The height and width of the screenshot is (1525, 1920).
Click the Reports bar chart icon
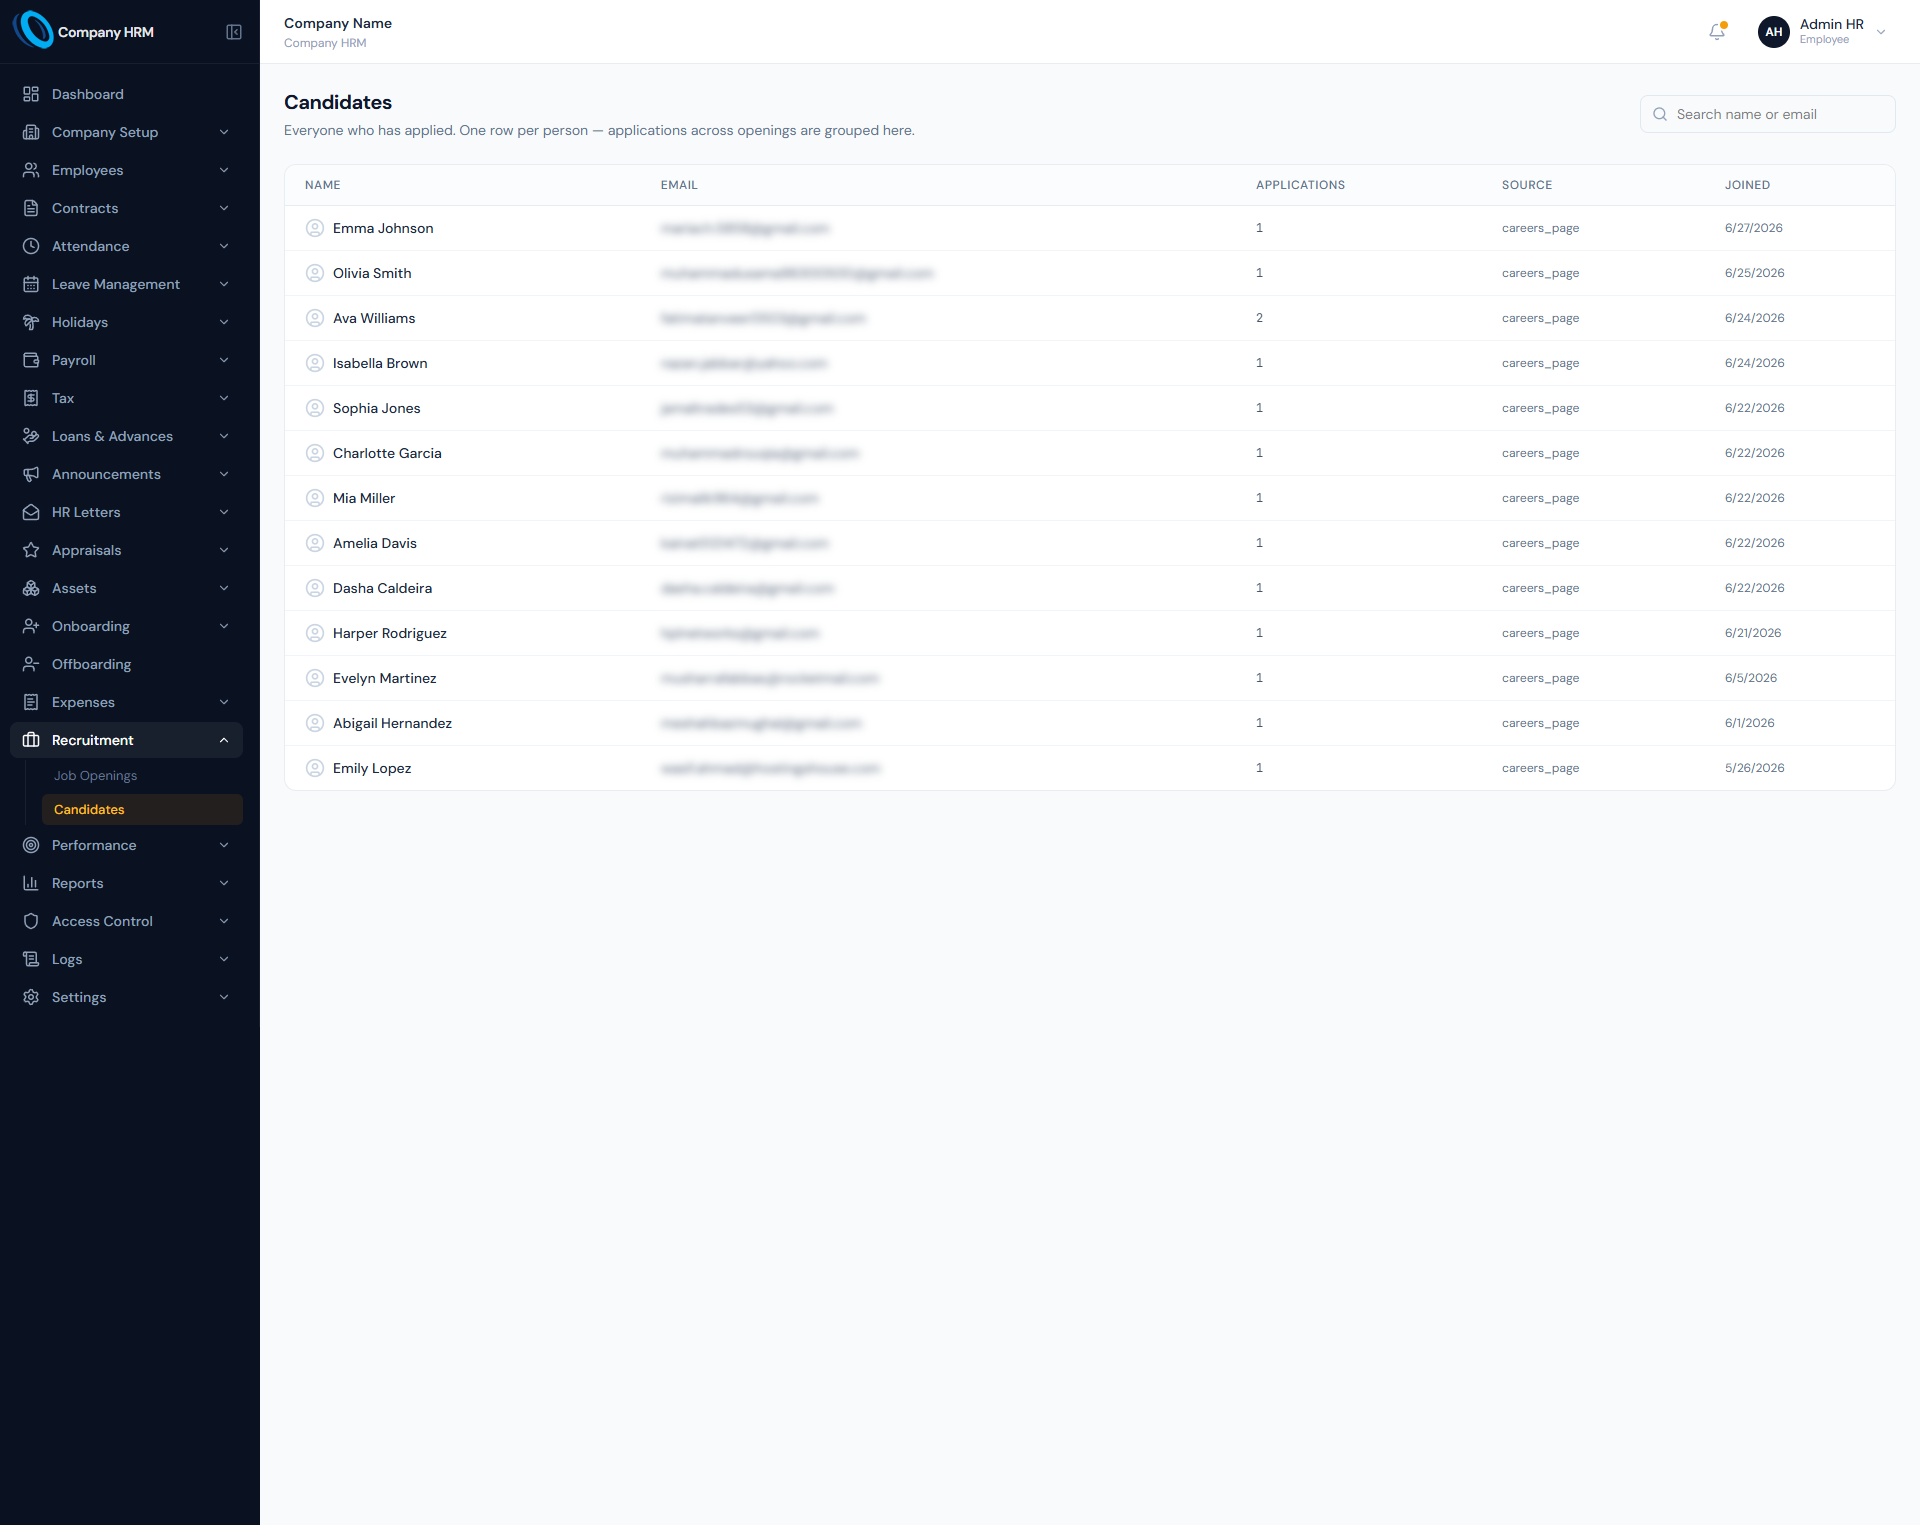point(31,883)
